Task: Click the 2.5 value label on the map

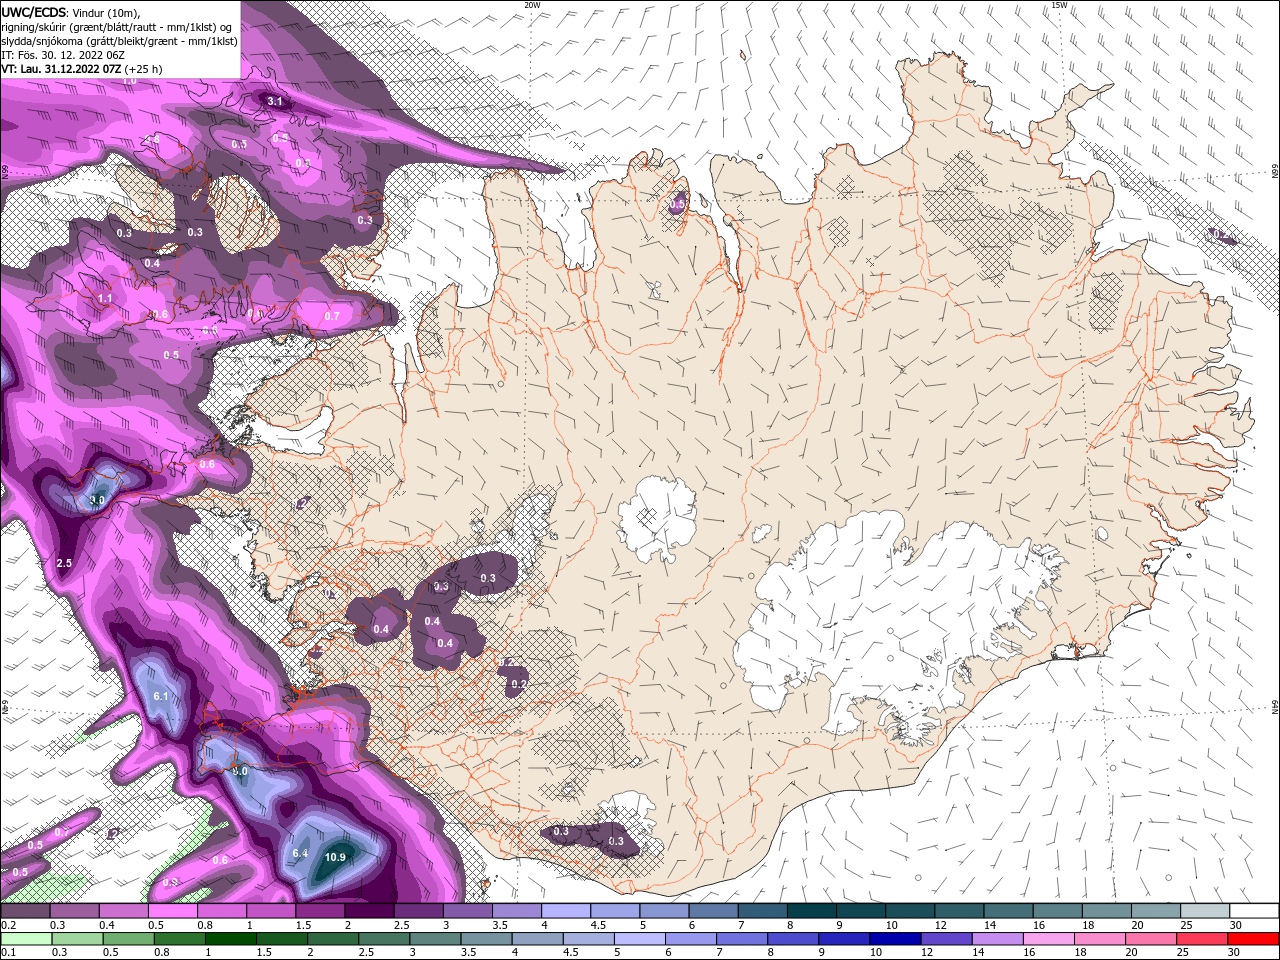Action: (x=64, y=564)
